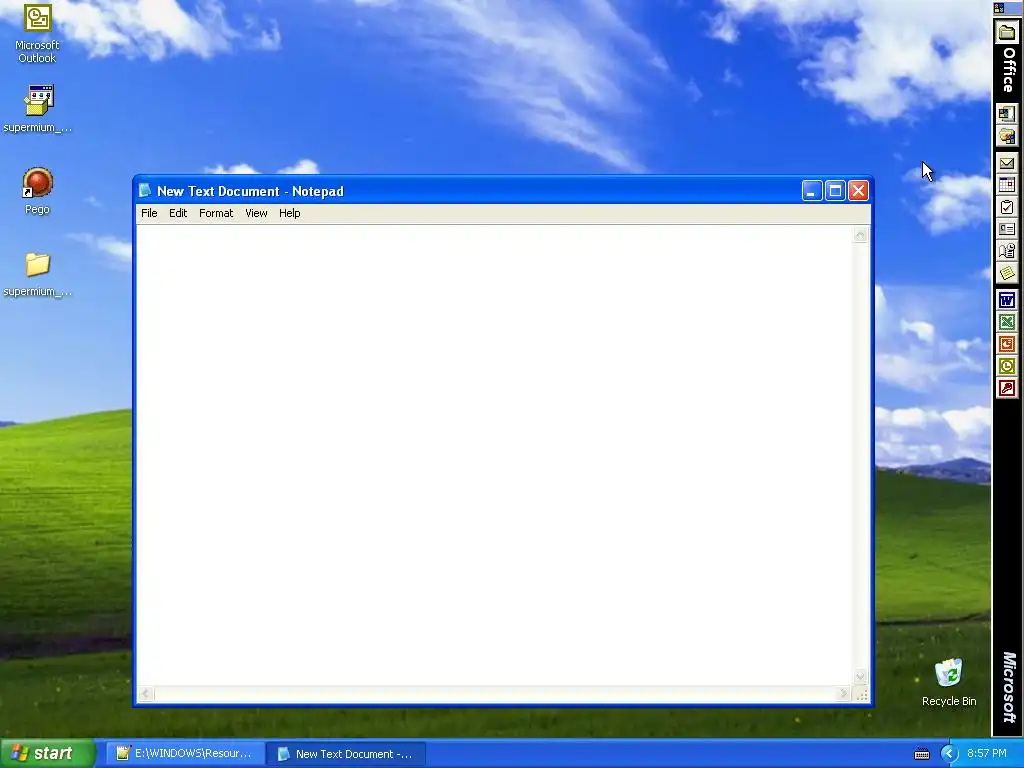Click the 8:57 PM taskbar clock
1024x768 pixels.
click(x=987, y=754)
